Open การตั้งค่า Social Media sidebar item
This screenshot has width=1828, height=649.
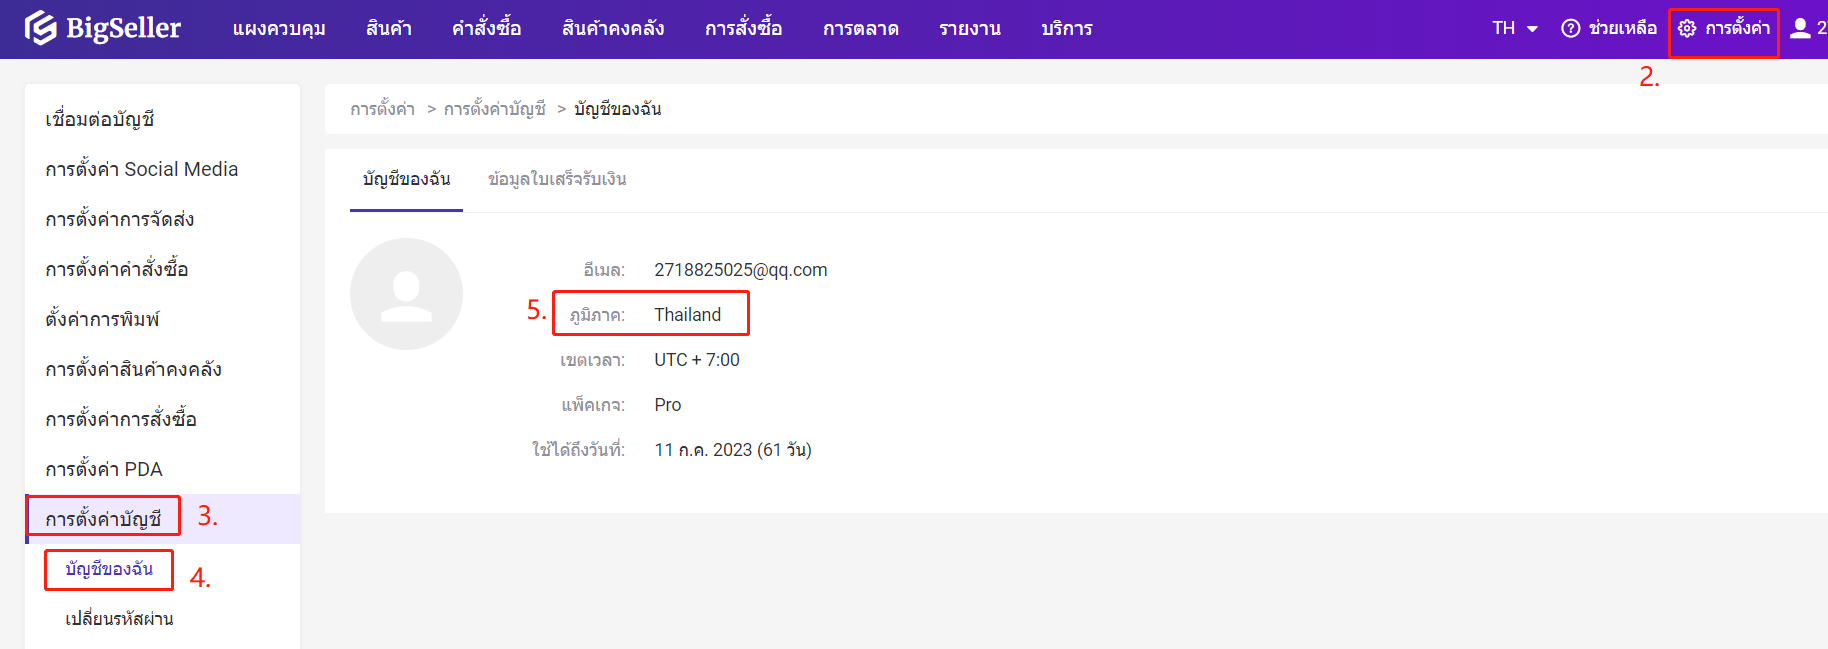pos(142,169)
